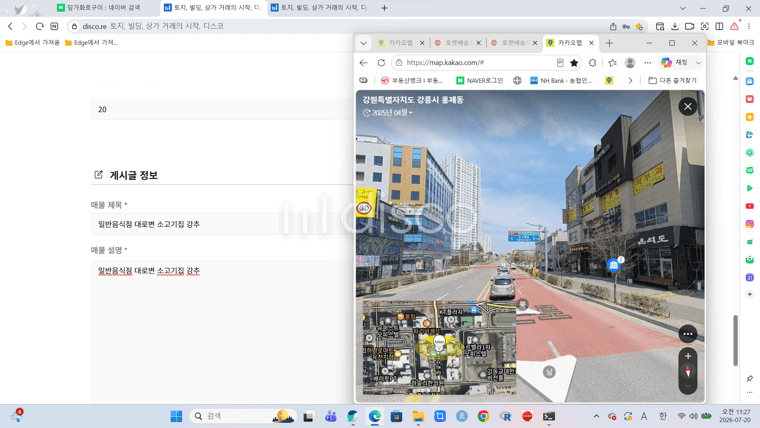Screen dimensions: 760x428
Task: Refresh the Kakao map page in Edge
Action: pyautogui.click(x=381, y=63)
